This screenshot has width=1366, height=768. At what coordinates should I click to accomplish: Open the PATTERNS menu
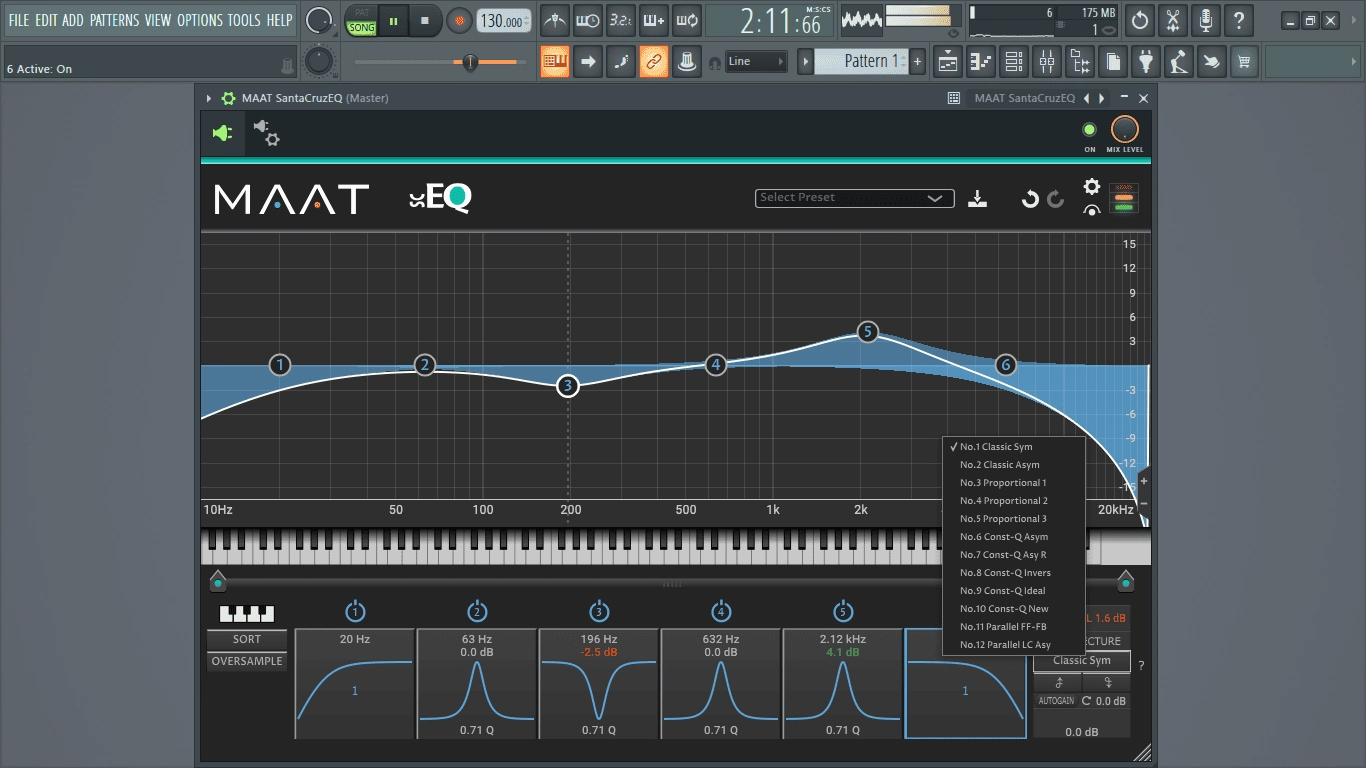tap(114, 20)
